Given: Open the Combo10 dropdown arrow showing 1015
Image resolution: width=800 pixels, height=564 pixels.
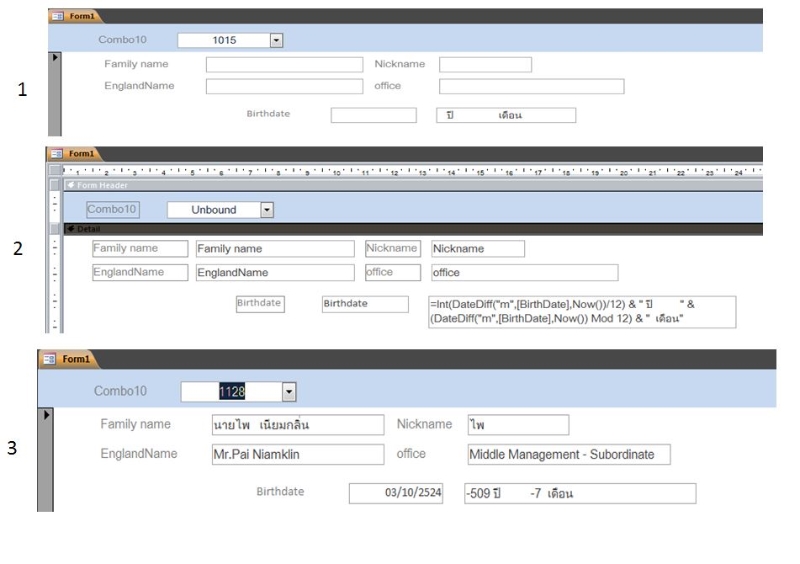Looking at the screenshot, I should 277,40.
